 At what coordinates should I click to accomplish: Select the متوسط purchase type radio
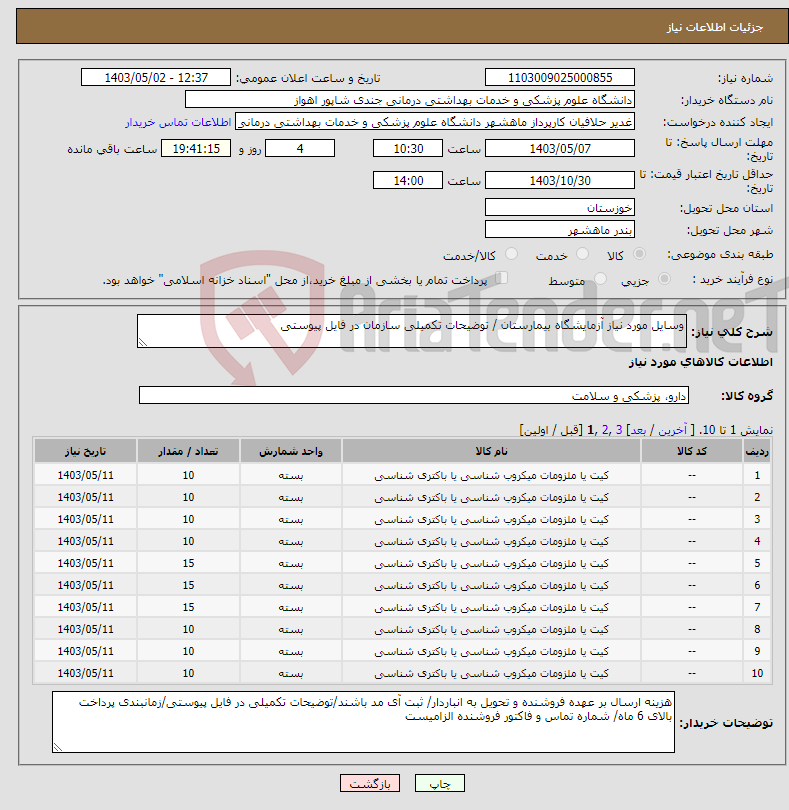pos(600,279)
